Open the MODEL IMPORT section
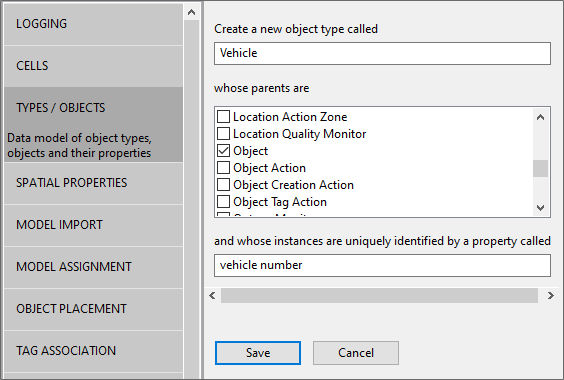The height and width of the screenshot is (380, 564). click(94, 225)
